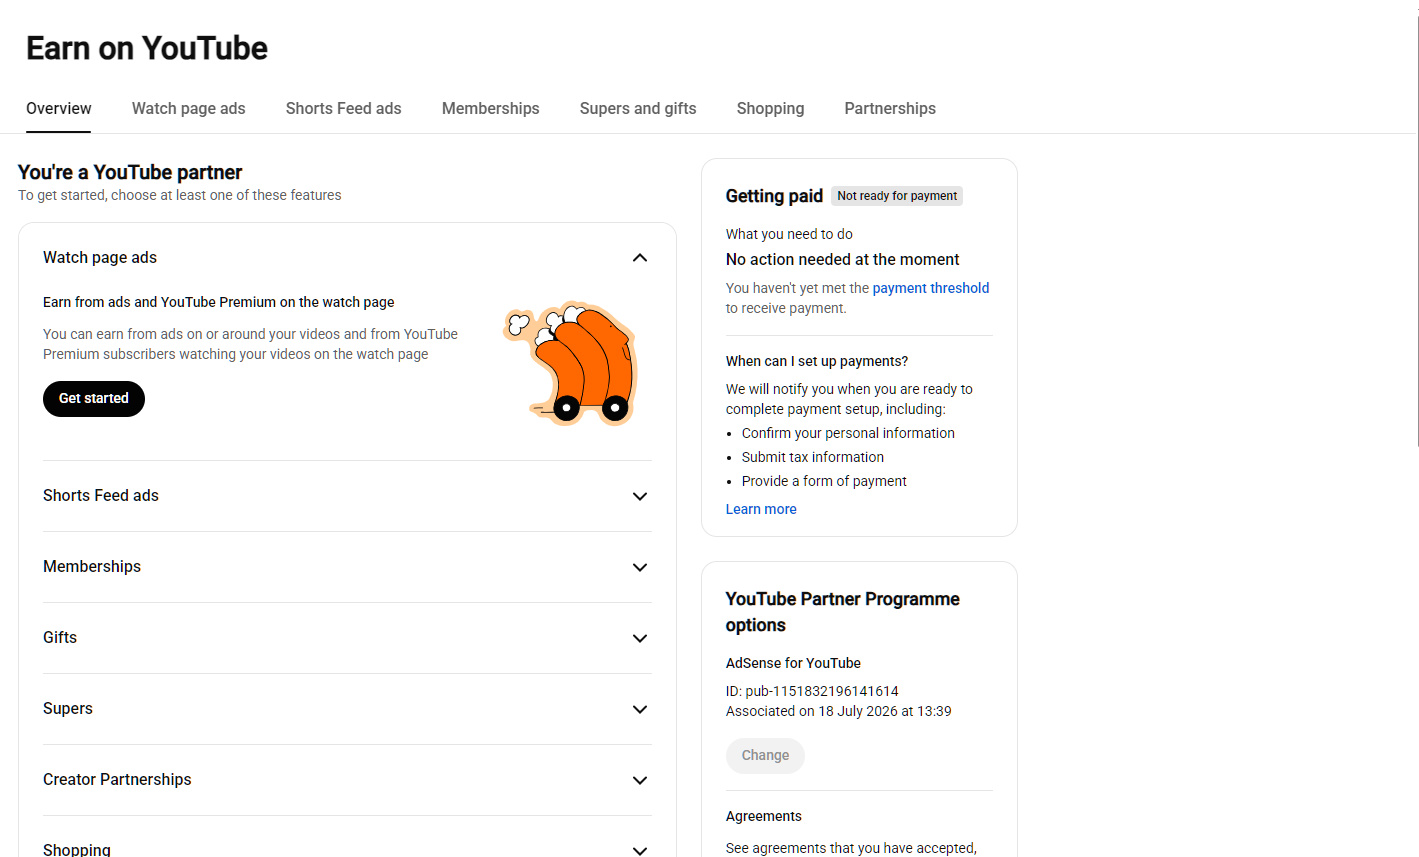The width and height of the screenshot is (1419, 857).
Task: Click the See agreements that you have accepted text
Action: click(851, 848)
